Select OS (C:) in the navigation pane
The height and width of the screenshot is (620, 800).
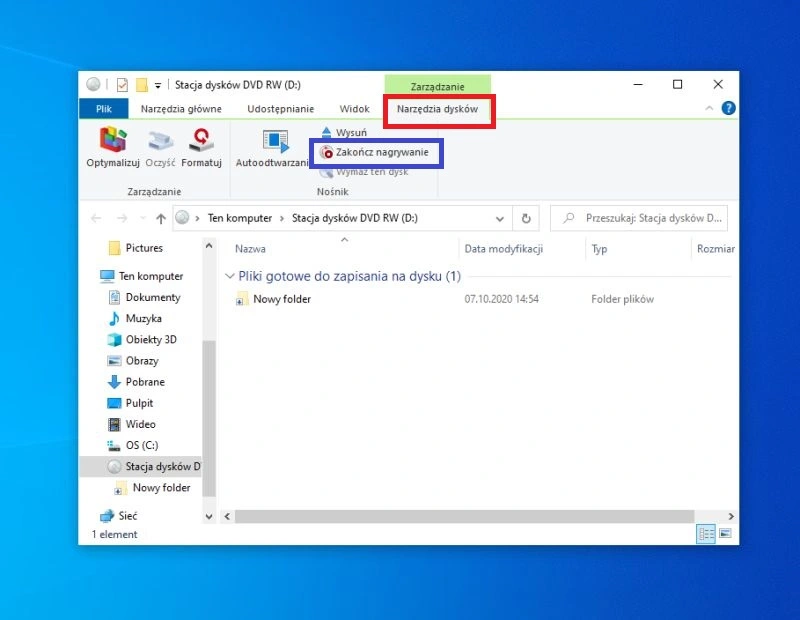click(x=141, y=445)
